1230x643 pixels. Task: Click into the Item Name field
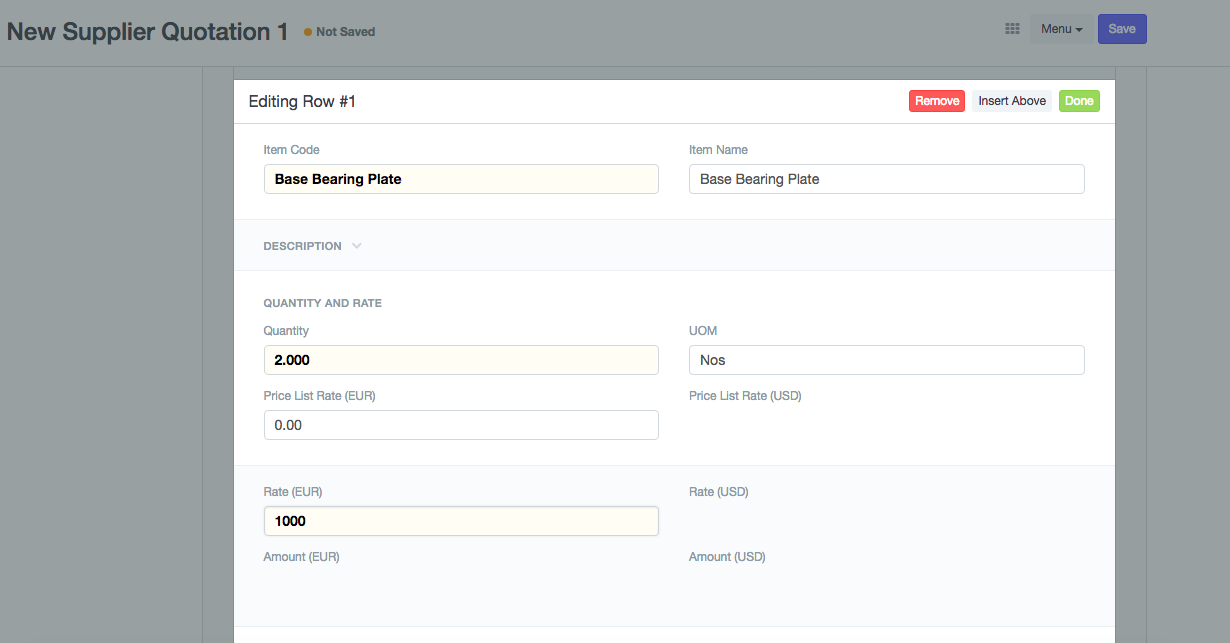tap(886, 179)
